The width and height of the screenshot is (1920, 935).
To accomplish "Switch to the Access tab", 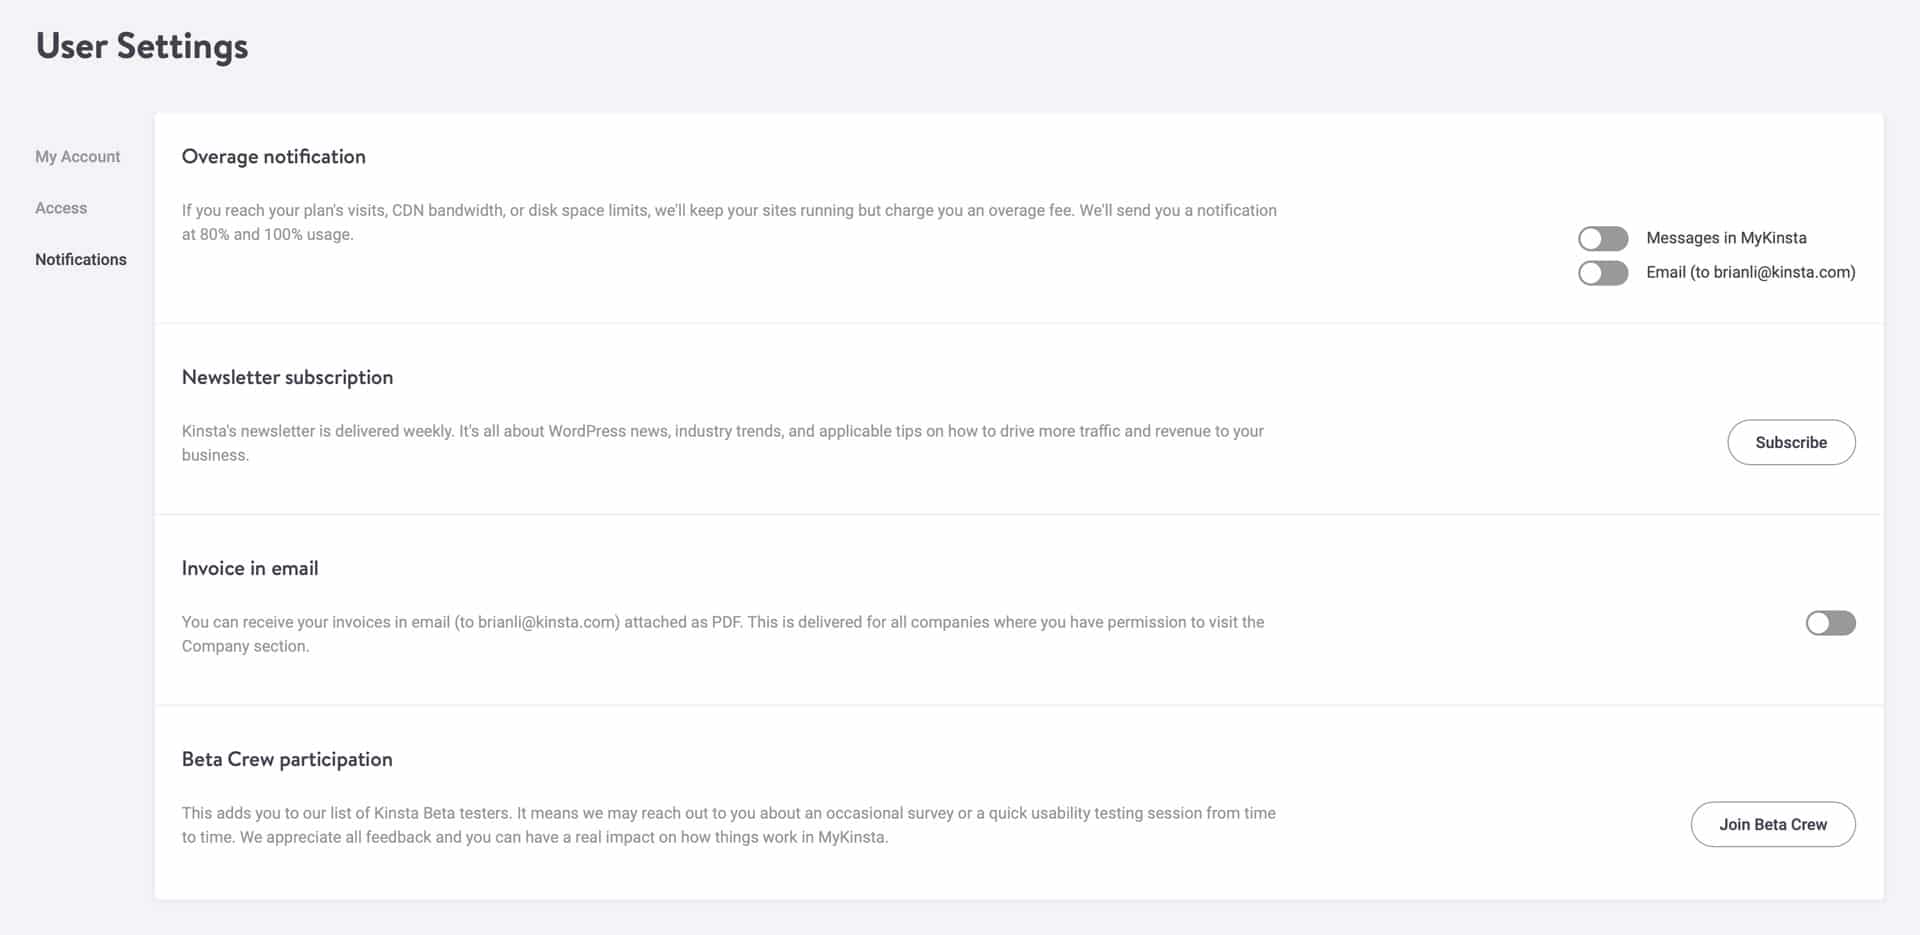I will pyautogui.click(x=61, y=208).
